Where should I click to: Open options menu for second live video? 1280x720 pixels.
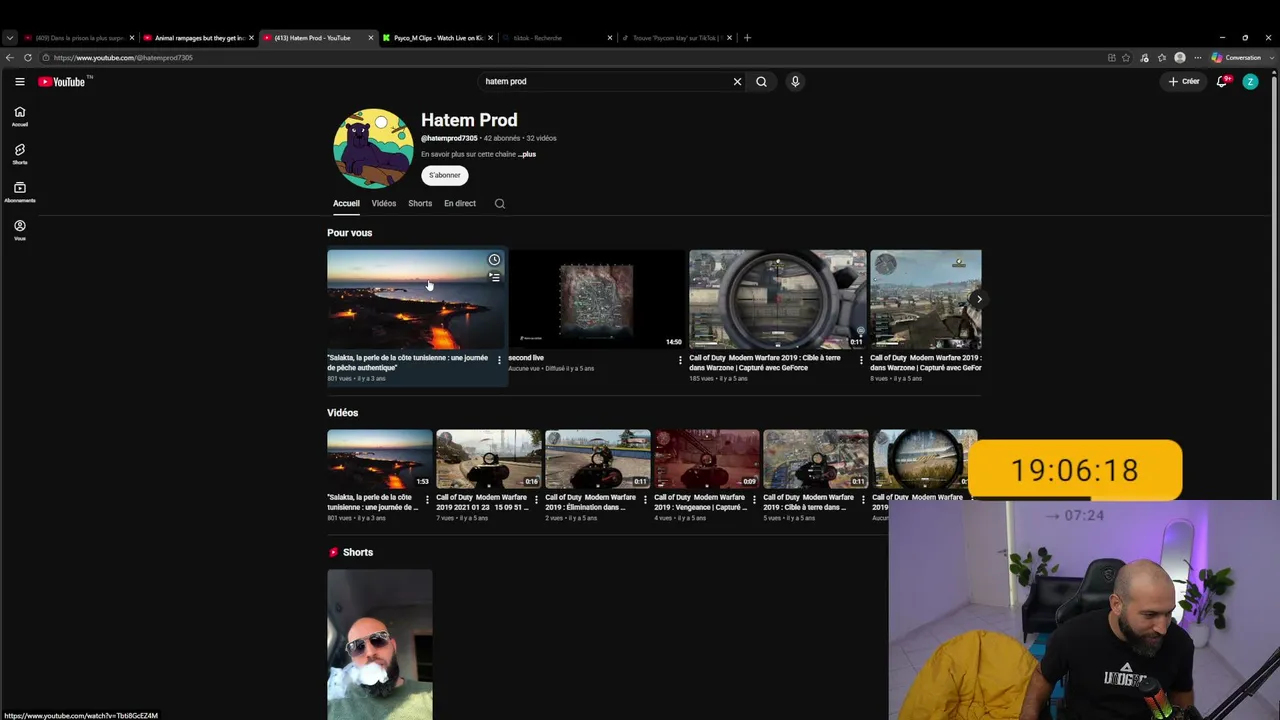tap(680, 360)
